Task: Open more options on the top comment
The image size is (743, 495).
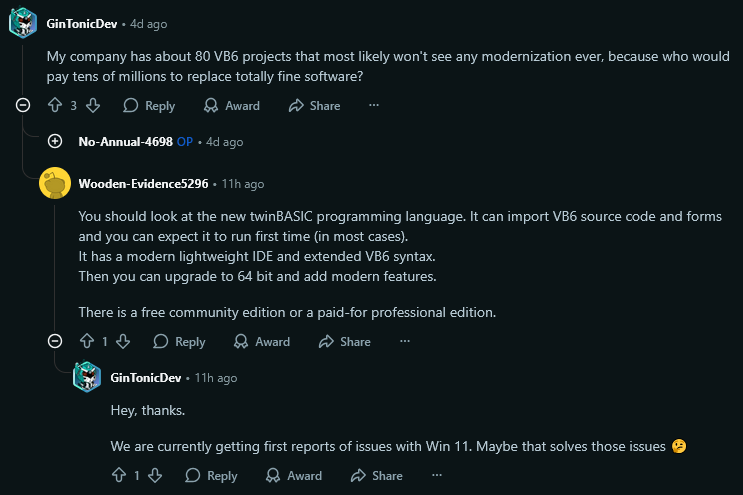Action: (x=374, y=105)
